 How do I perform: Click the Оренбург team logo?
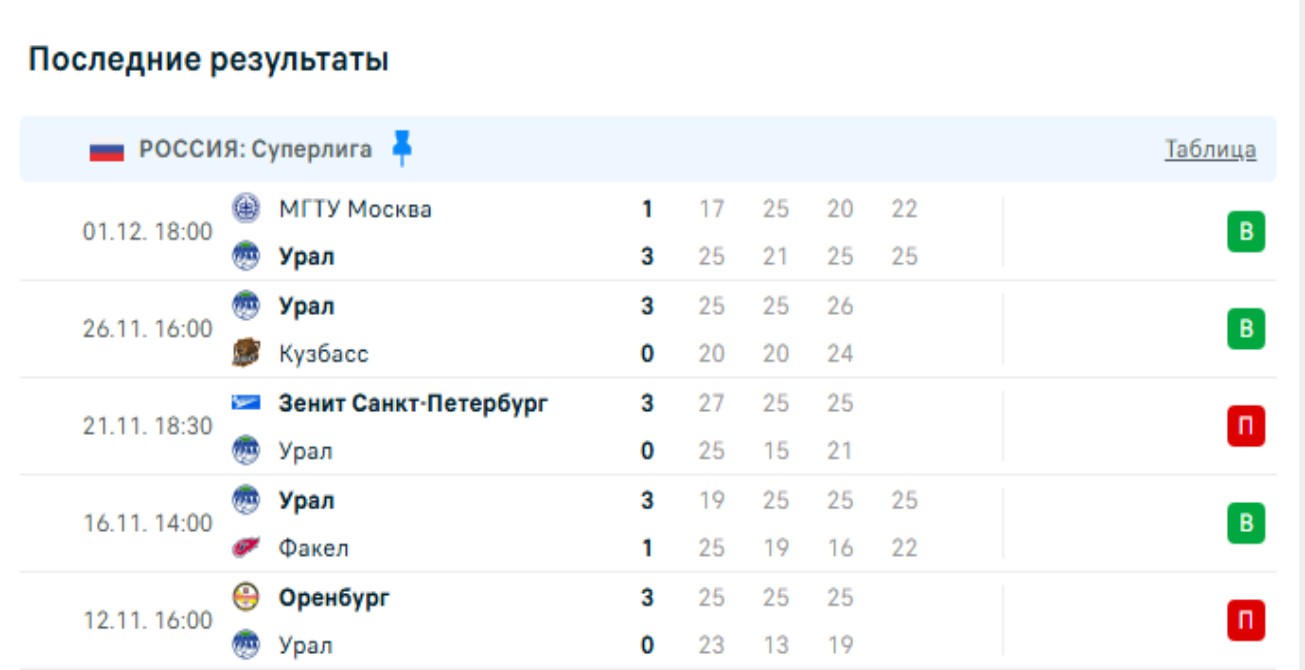[245, 598]
